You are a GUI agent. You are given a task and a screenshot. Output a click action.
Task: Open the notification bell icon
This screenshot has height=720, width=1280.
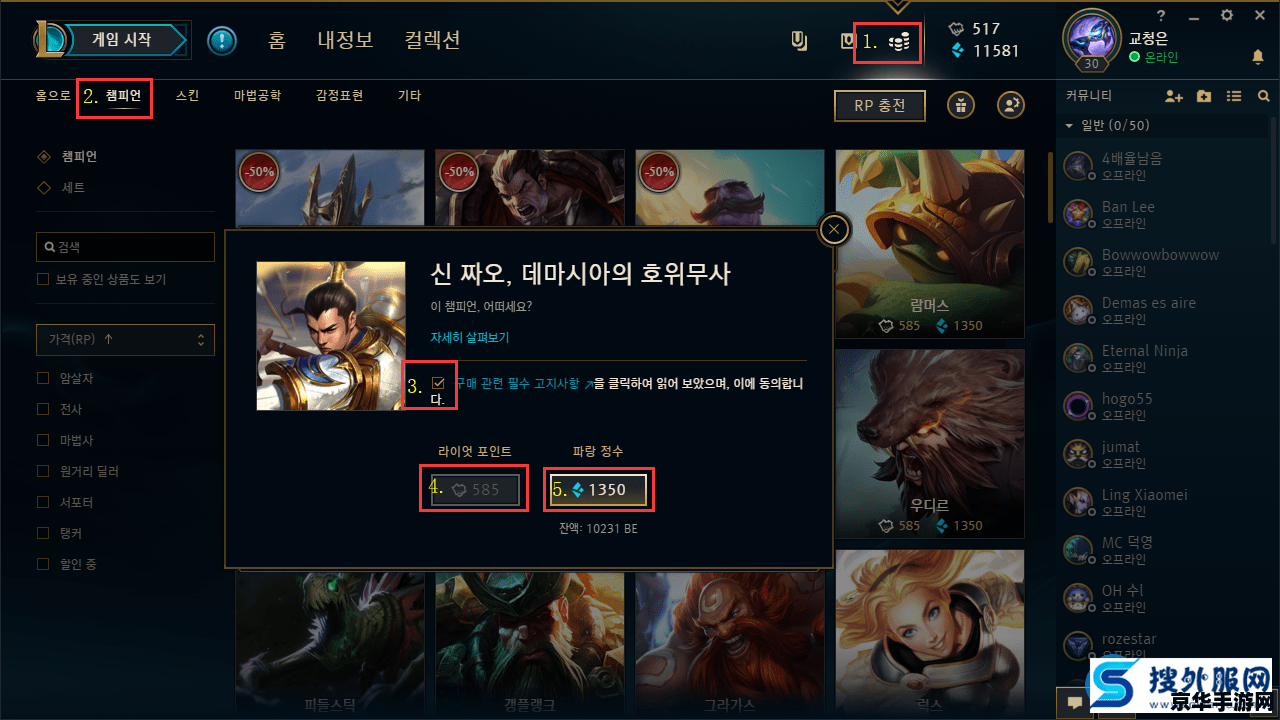1258,58
